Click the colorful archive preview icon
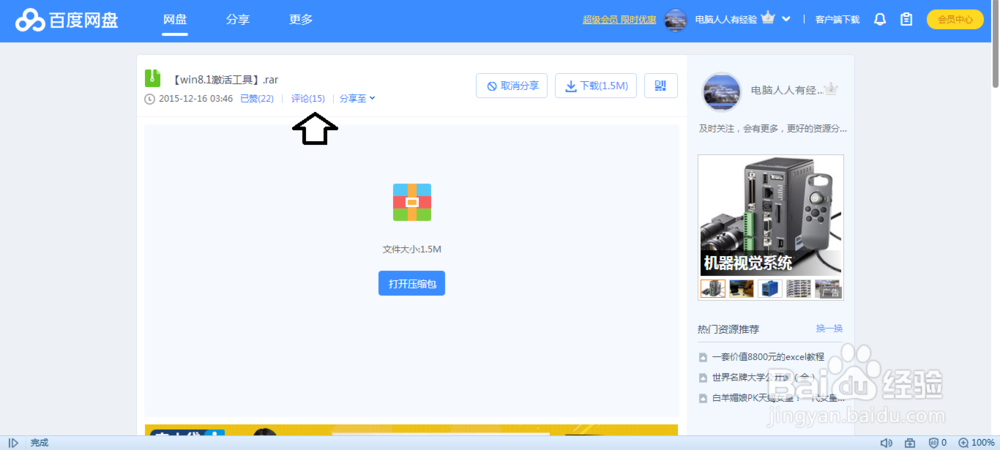The height and width of the screenshot is (450, 1000). (412, 202)
